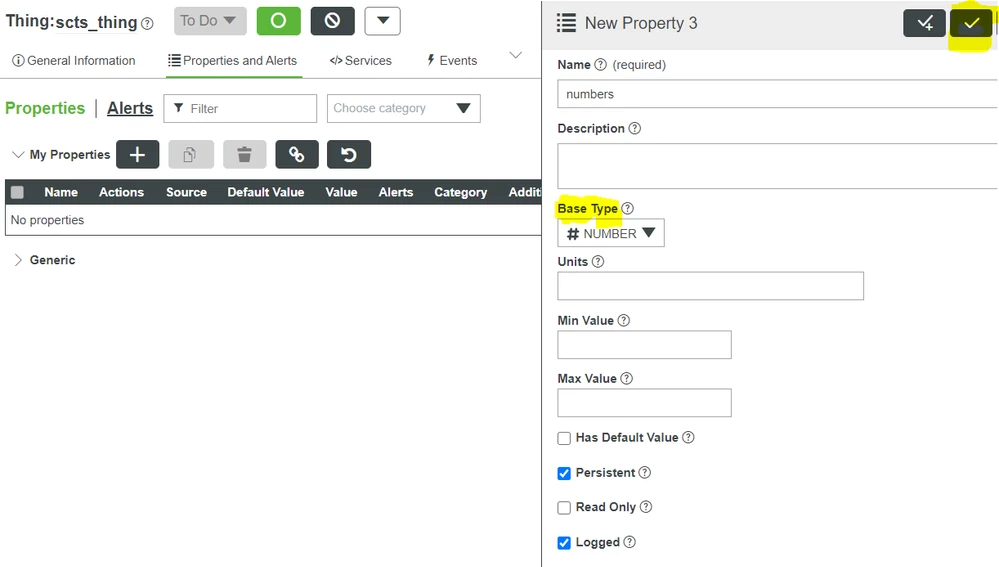Expand the hidden tabs chevron
This screenshot has width=999, height=567.
click(516, 55)
